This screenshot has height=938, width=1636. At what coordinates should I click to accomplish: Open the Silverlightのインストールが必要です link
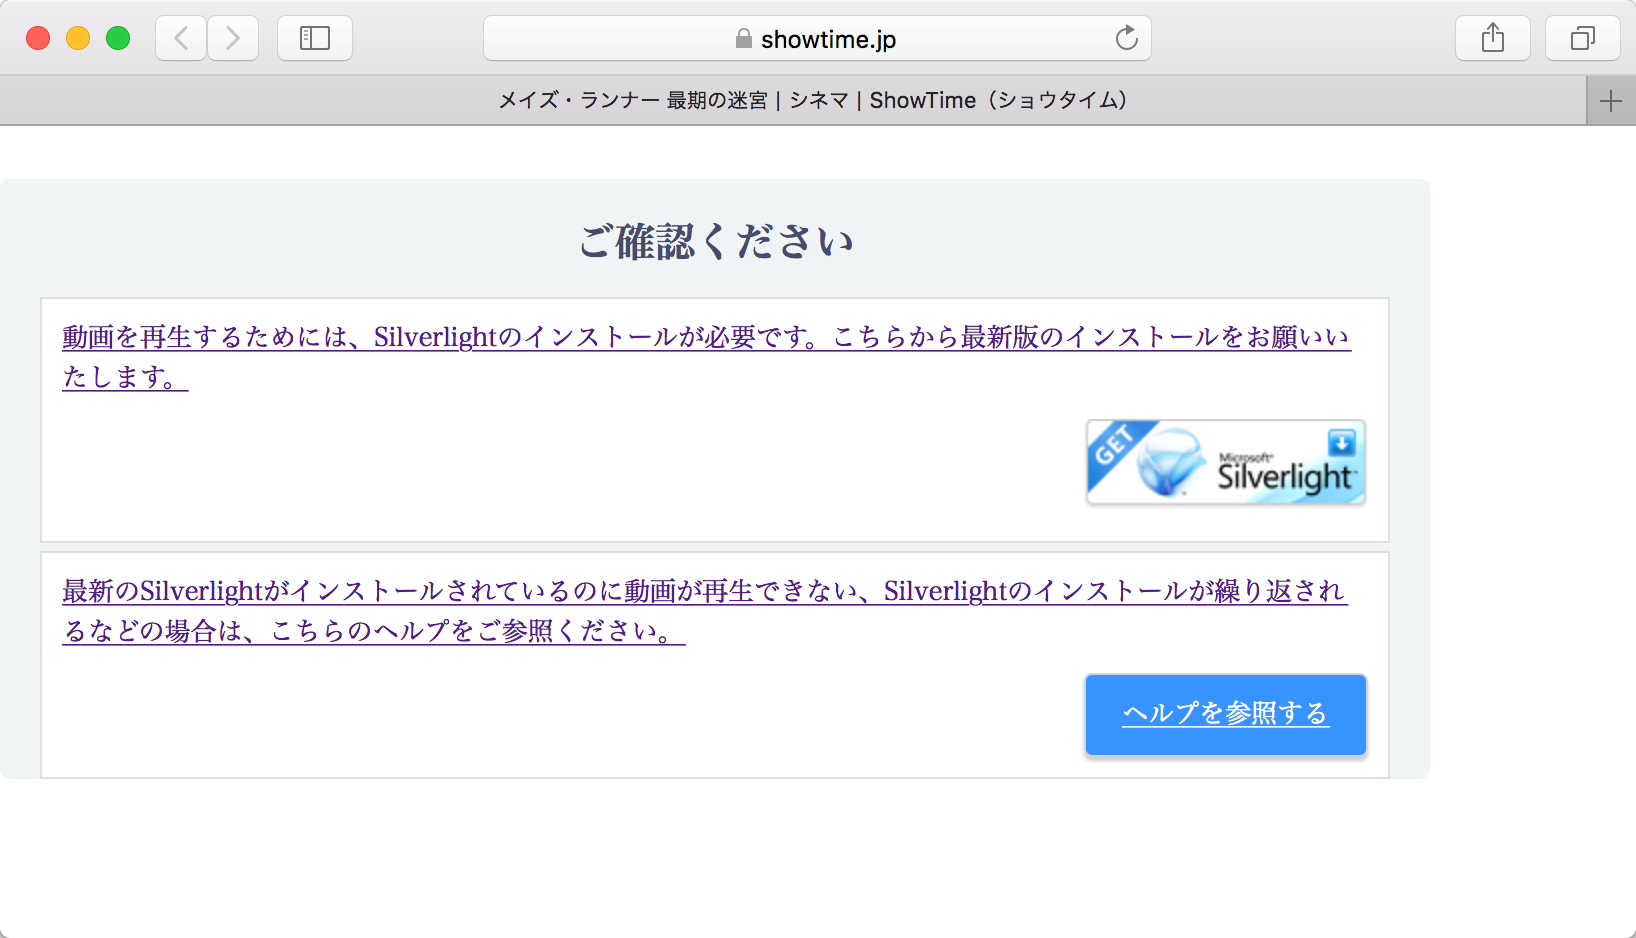(706, 357)
